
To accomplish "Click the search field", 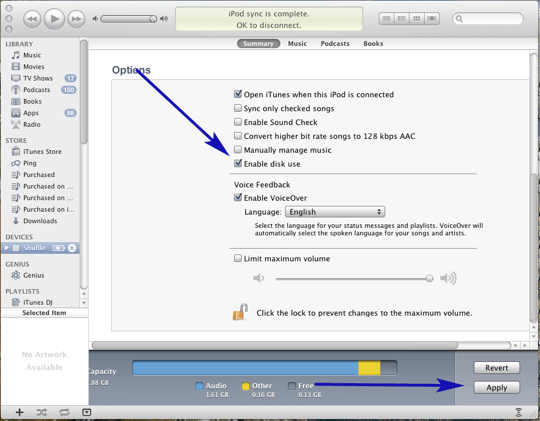I will pyautogui.click(x=488, y=19).
